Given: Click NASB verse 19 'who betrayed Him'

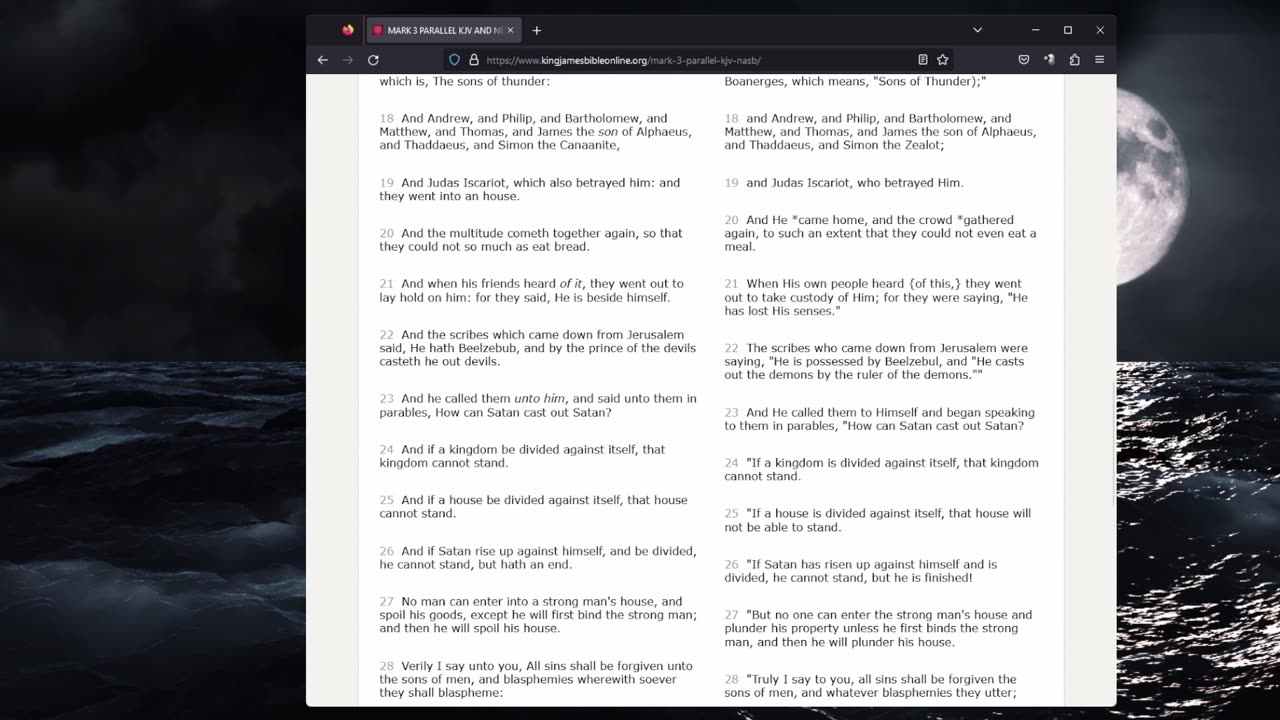Looking at the screenshot, I should [844, 183].
